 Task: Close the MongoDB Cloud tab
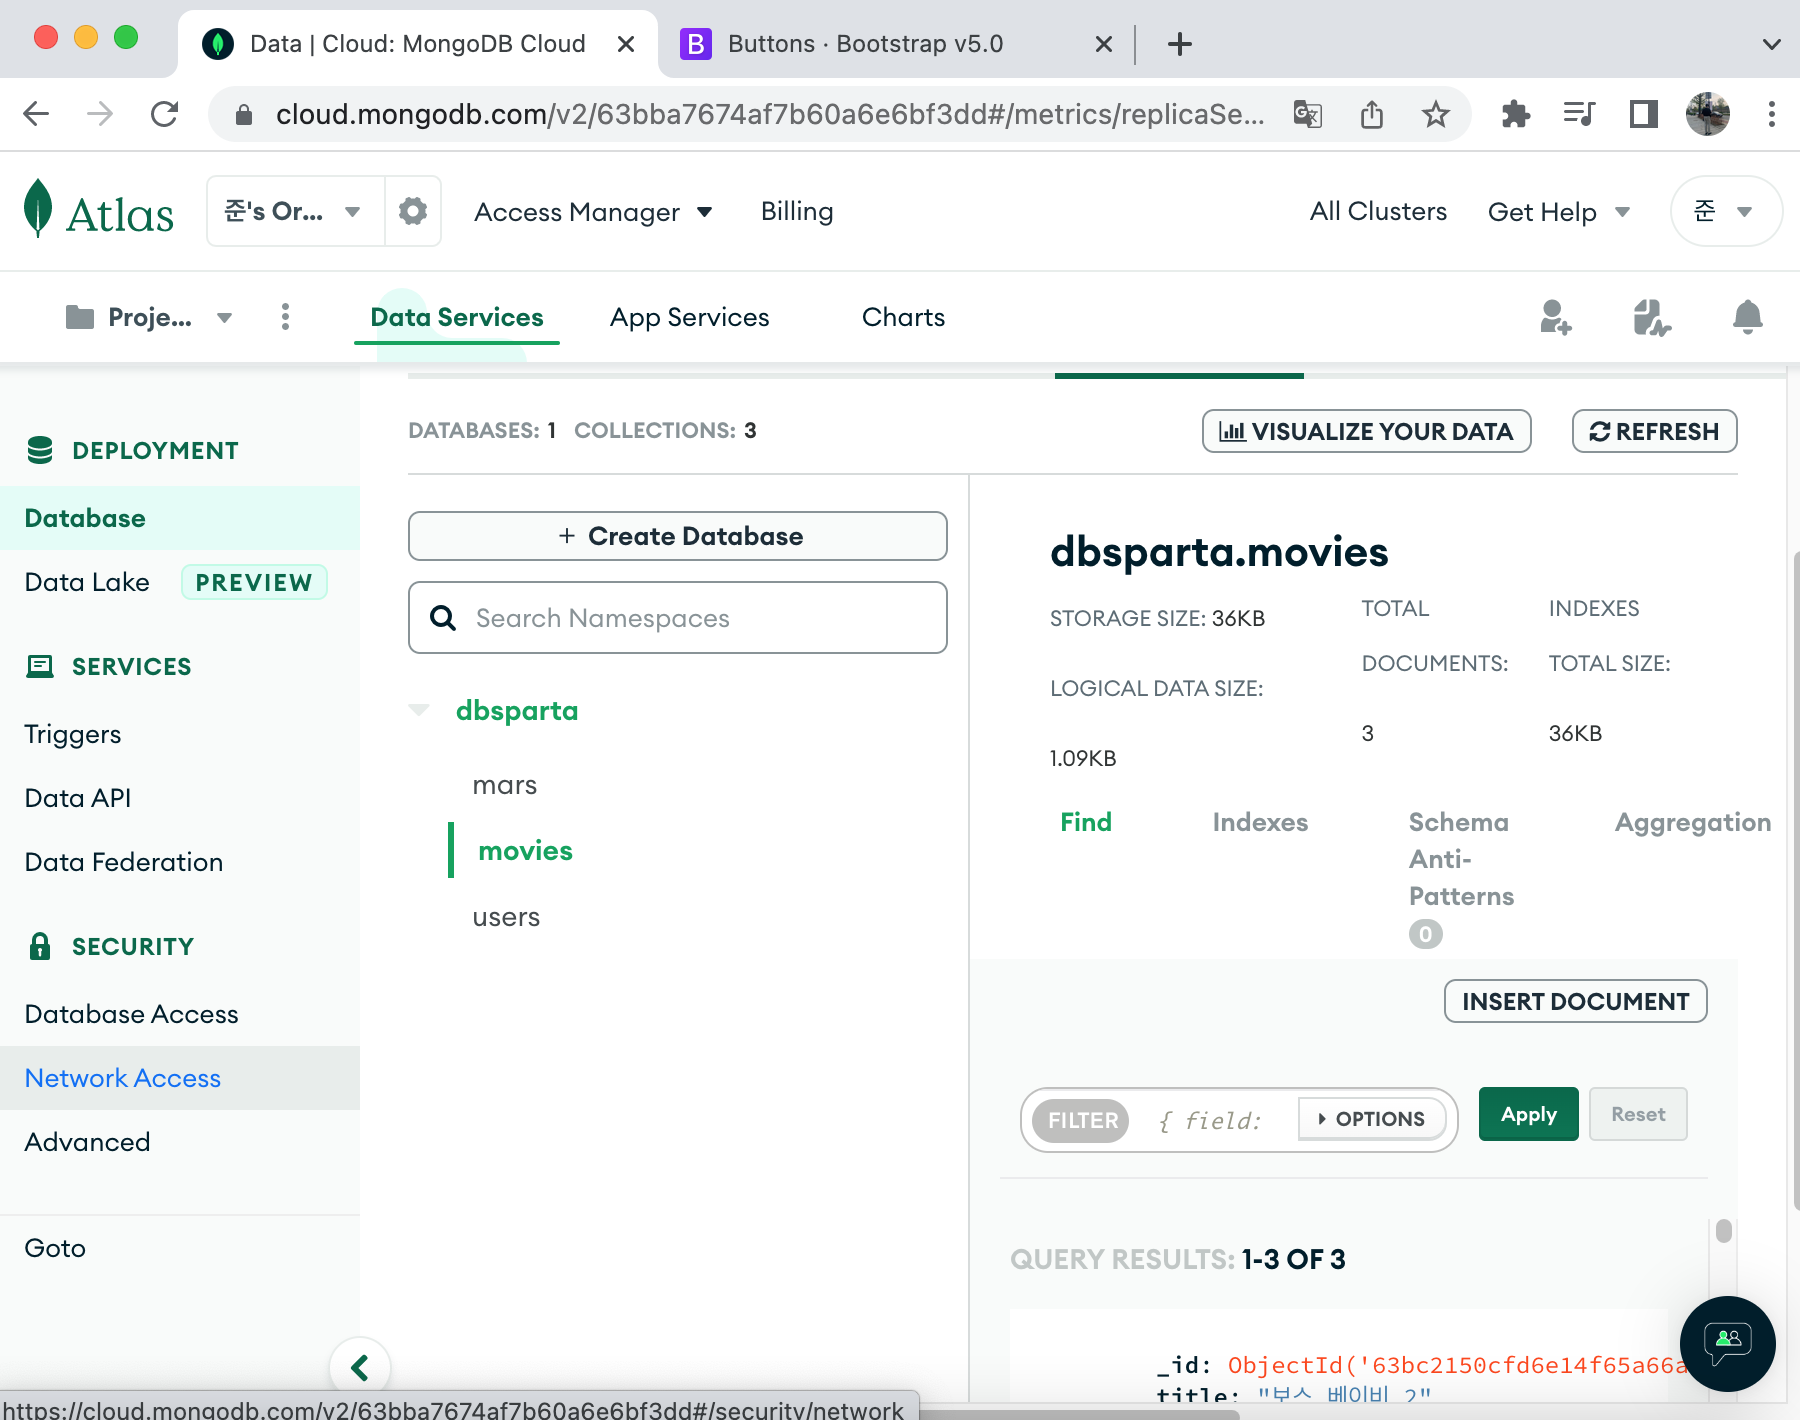(x=626, y=44)
